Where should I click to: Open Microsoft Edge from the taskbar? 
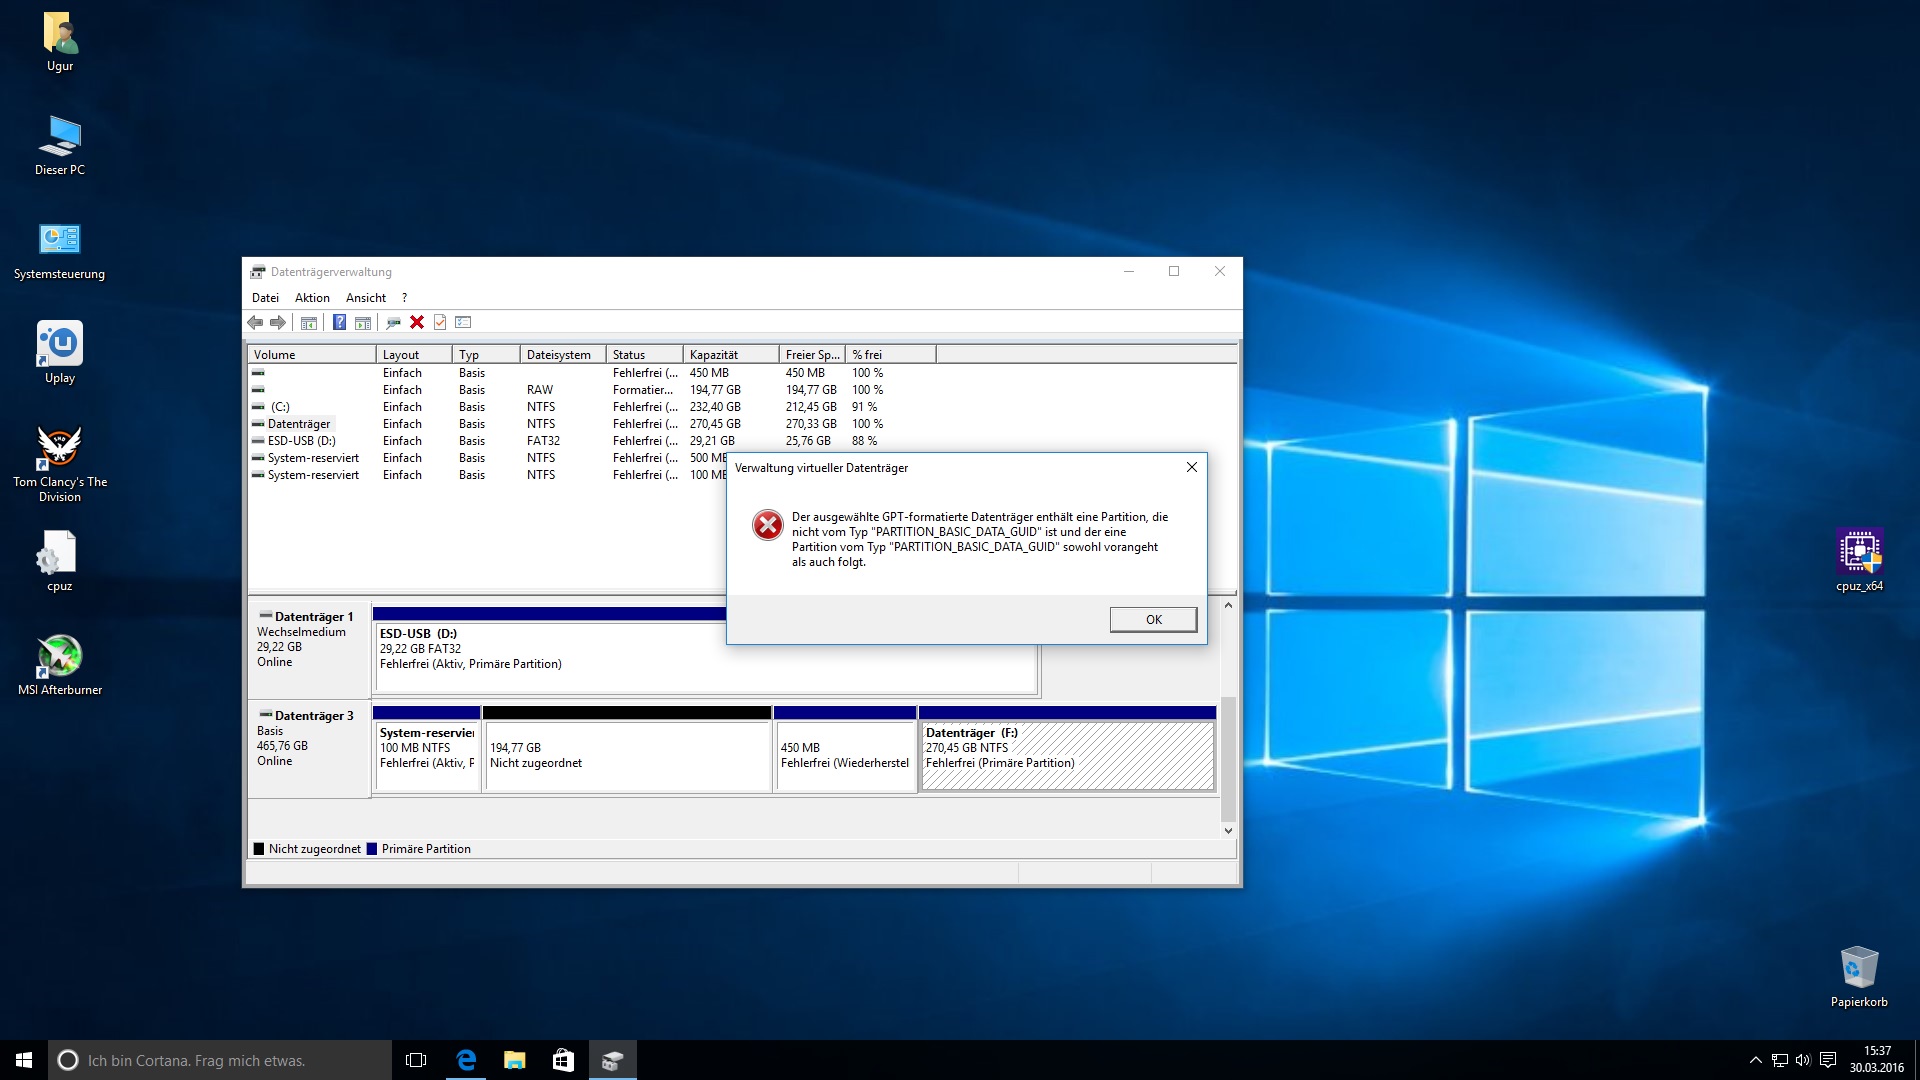(x=466, y=1060)
